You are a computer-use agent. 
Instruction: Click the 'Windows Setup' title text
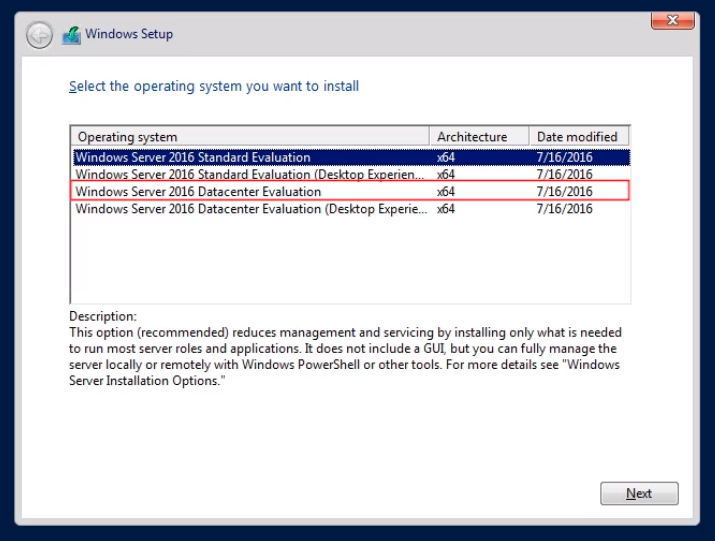129,34
